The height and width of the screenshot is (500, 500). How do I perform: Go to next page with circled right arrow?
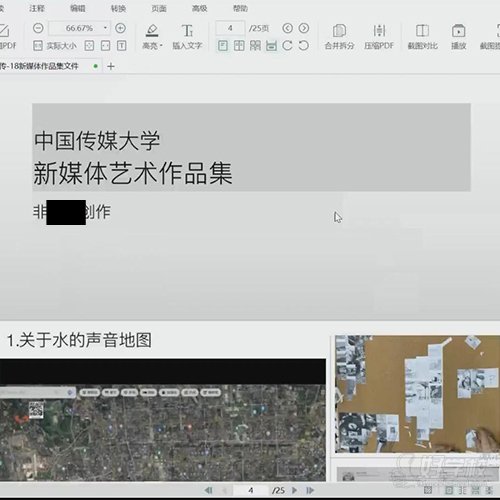click(x=303, y=28)
